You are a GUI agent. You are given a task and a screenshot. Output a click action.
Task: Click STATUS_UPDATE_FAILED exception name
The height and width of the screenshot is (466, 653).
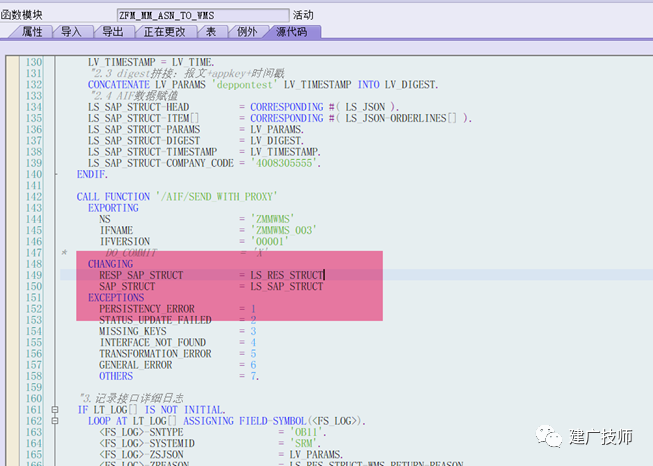(155, 320)
